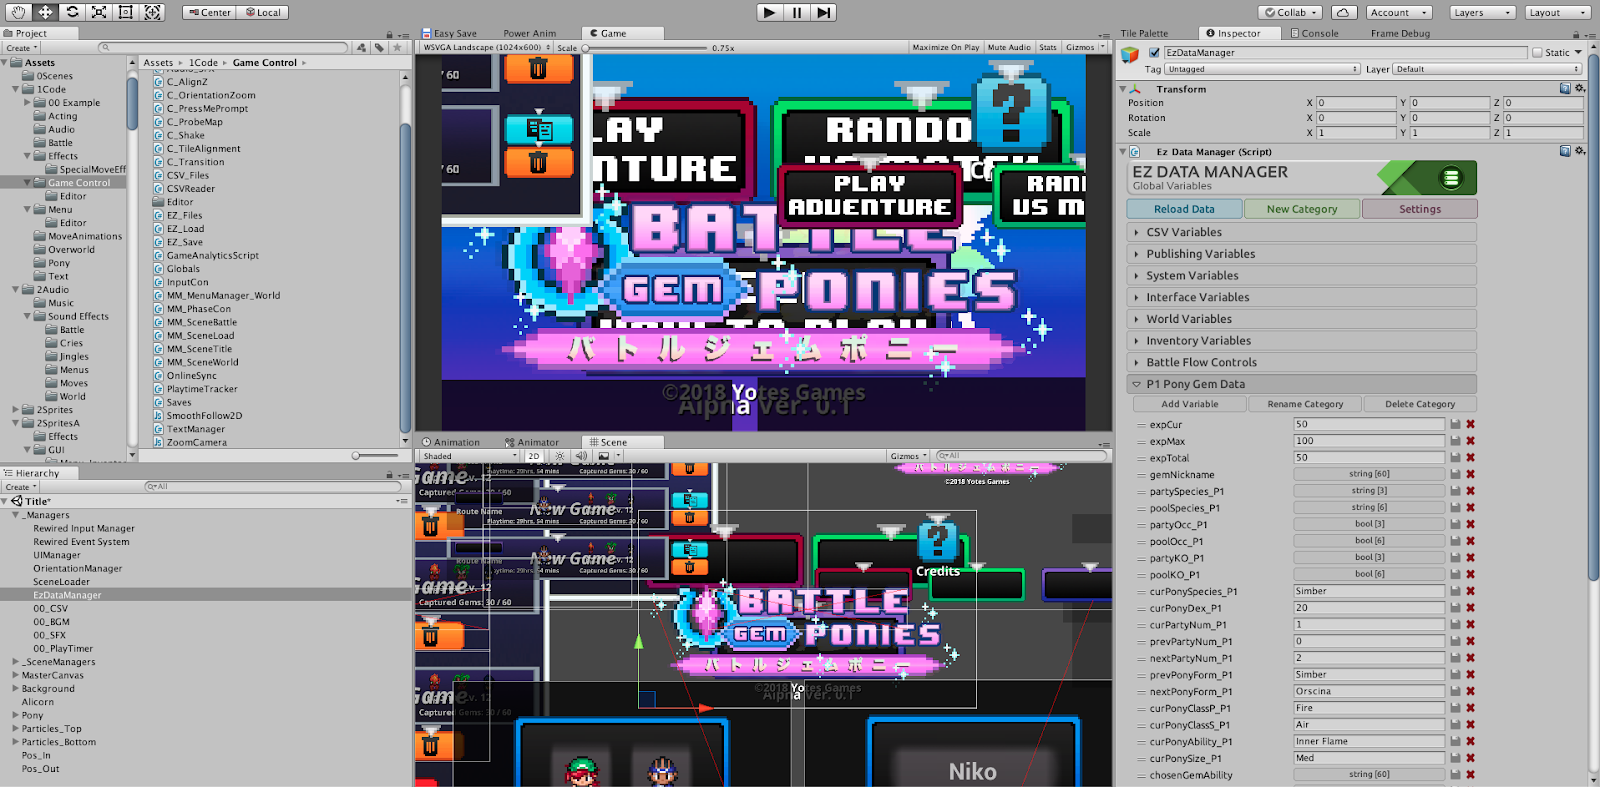This screenshot has width=1600, height=787.
Task: Select the Scale tool in the toolbar
Action: pos(99,12)
